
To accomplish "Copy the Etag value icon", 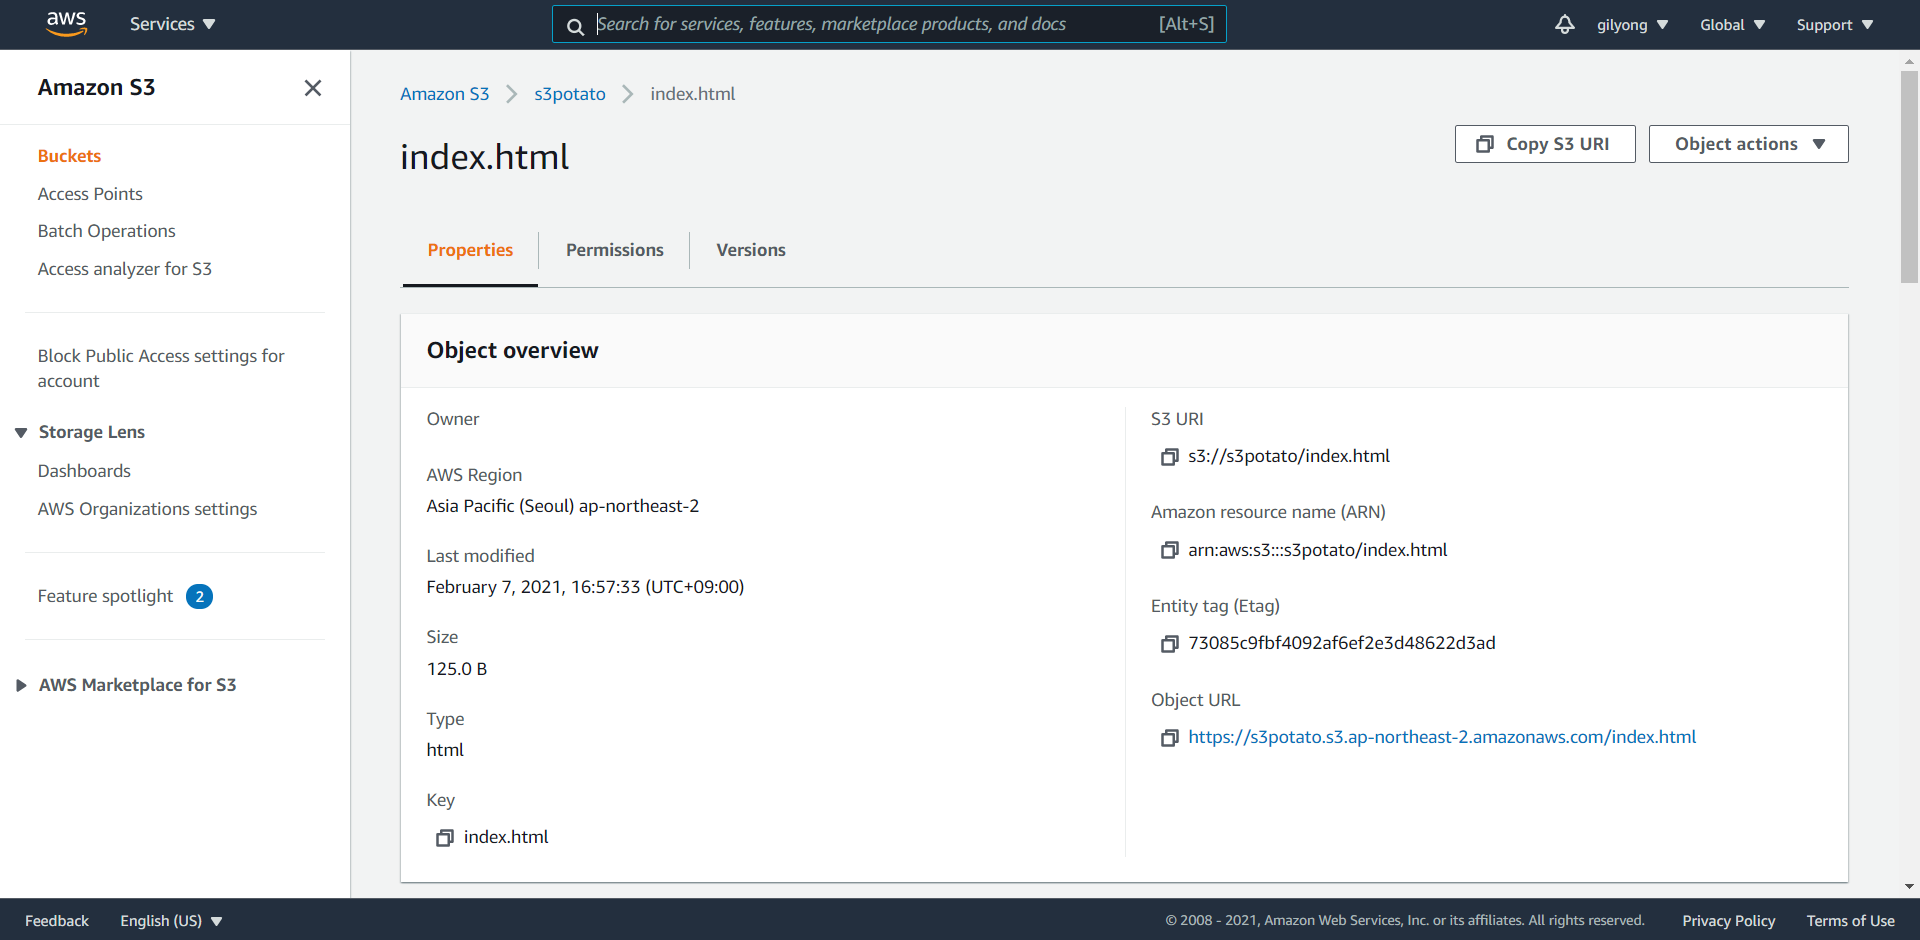I will coord(1169,644).
